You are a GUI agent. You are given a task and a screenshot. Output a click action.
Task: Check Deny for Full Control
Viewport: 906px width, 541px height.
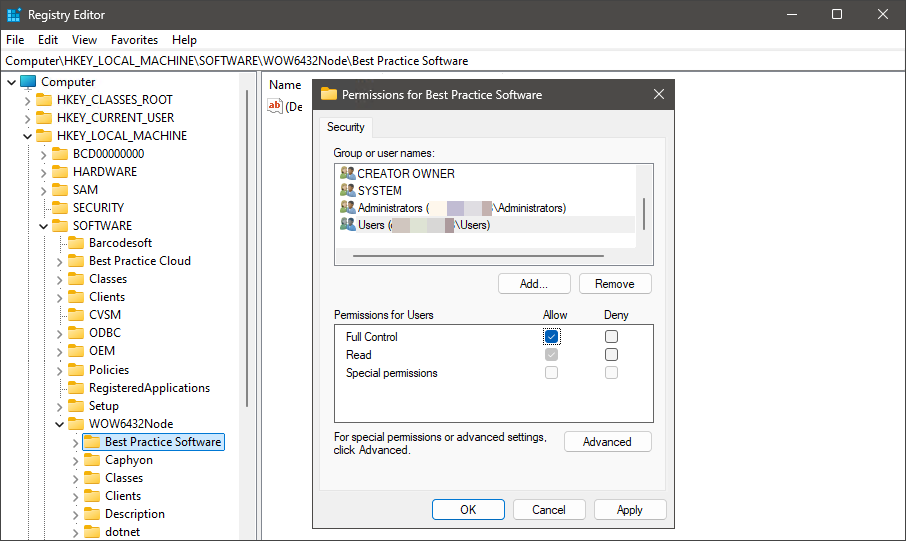pos(611,336)
